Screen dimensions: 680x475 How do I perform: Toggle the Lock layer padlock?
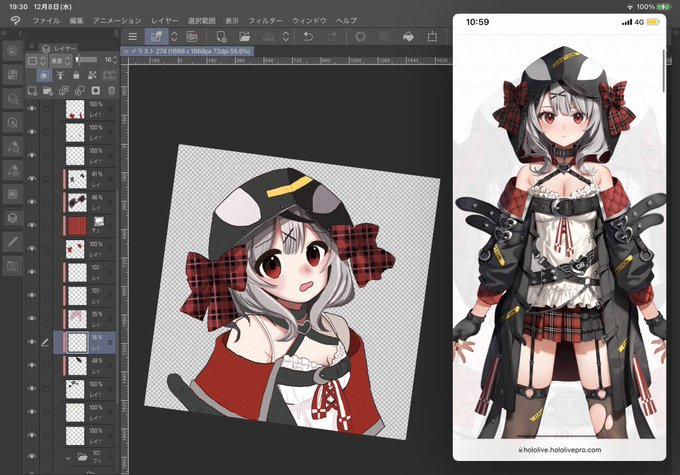click(76, 75)
